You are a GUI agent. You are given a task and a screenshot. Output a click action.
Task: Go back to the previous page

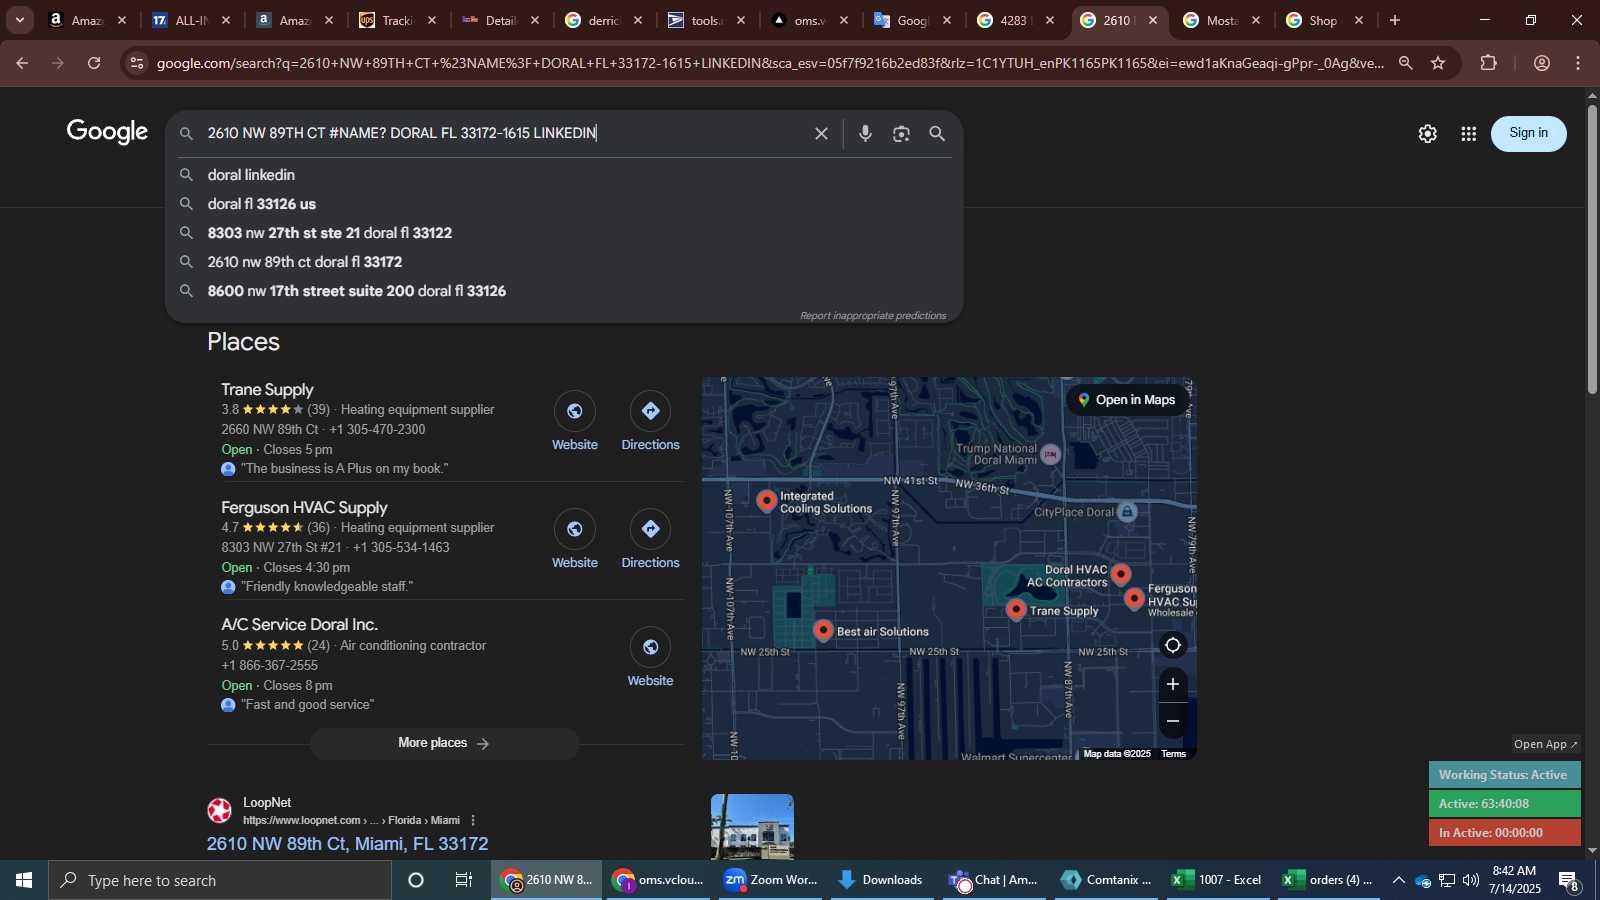point(22,63)
